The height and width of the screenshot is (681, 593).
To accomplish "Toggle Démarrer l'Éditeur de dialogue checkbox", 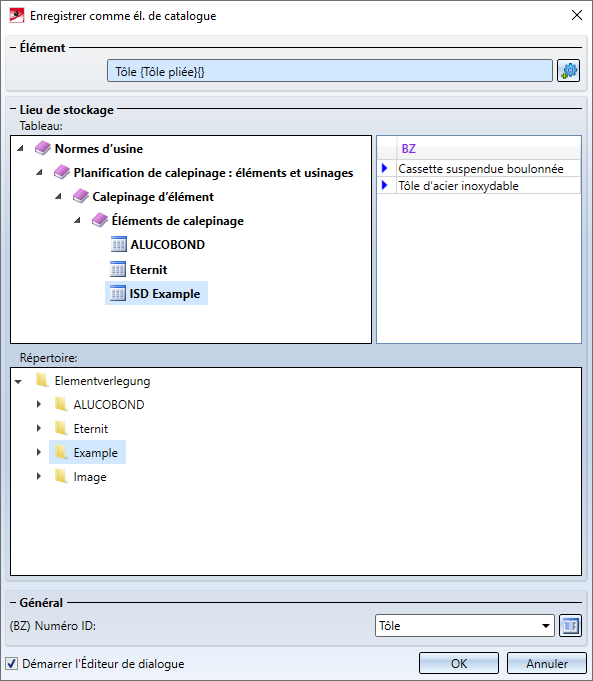I will coord(12,663).
